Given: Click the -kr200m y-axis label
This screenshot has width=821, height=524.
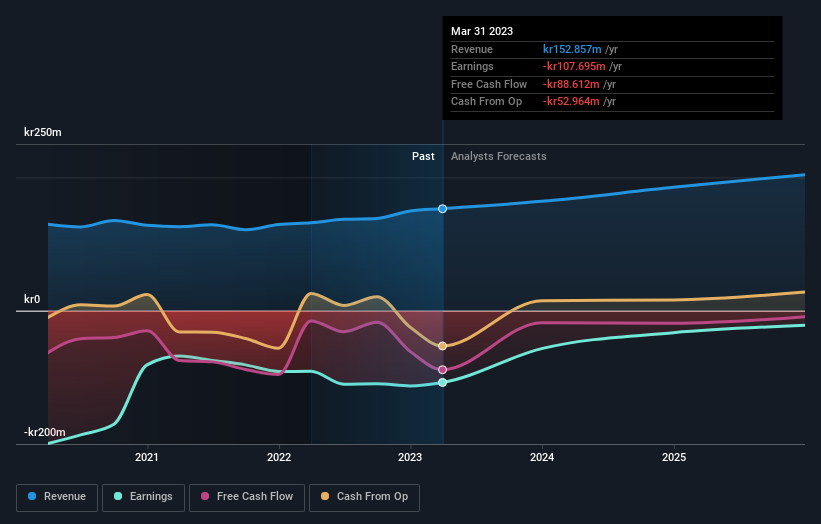Looking at the screenshot, I should point(45,432).
